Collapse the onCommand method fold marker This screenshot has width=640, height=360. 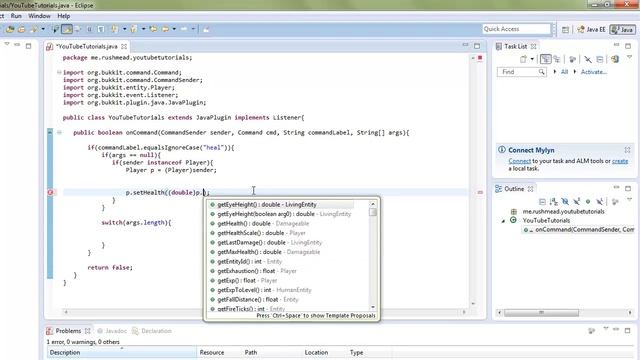[x=59, y=132]
